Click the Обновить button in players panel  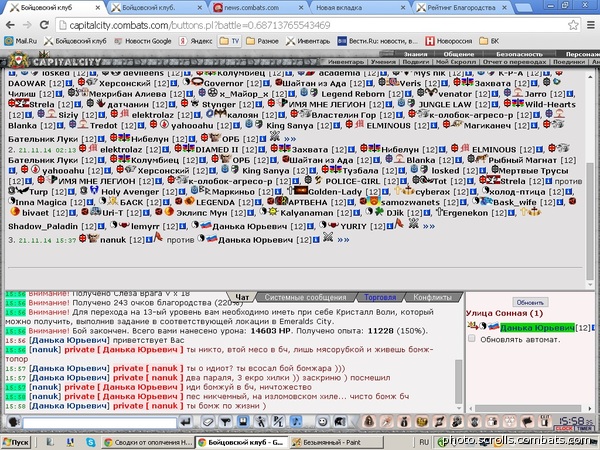click(530, 302)
